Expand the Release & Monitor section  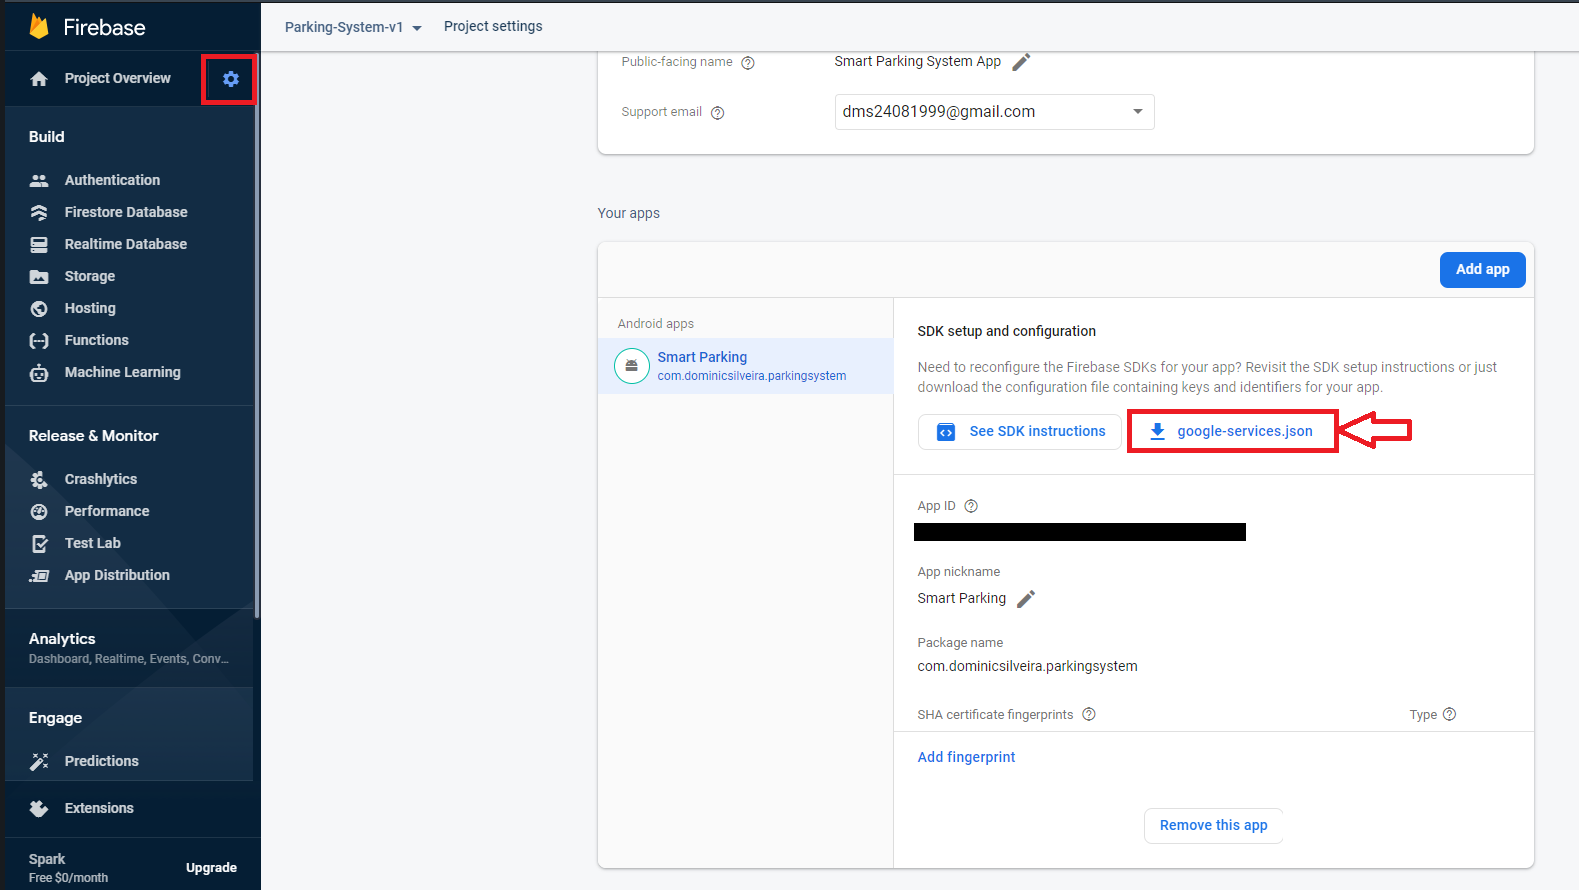coord(94,436)
